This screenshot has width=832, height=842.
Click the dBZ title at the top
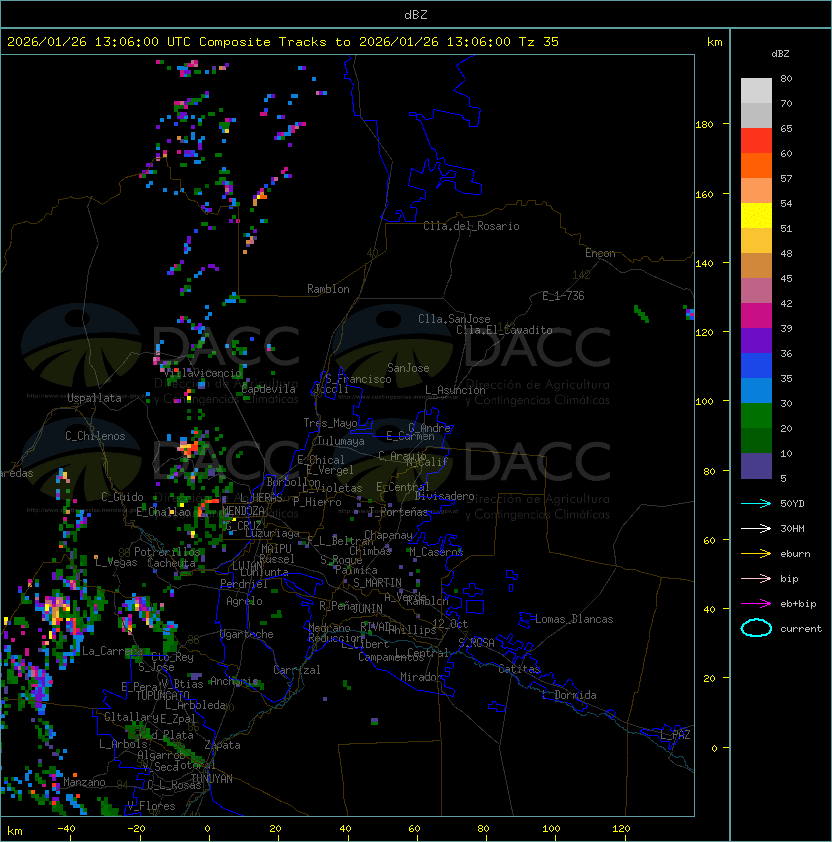pyautogui.click(x=416, y=14)
